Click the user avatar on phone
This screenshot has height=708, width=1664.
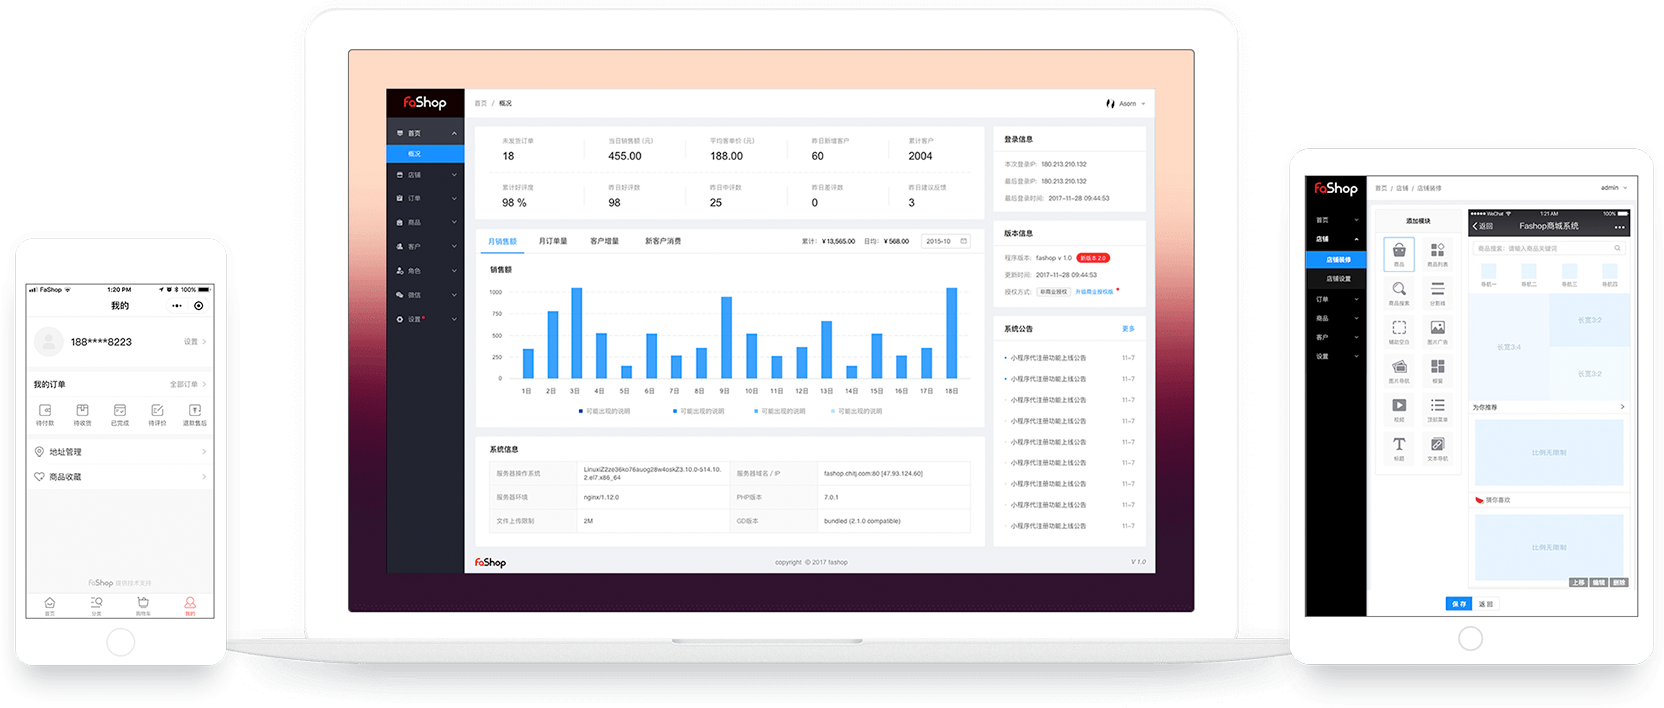(x=49, y=342)
